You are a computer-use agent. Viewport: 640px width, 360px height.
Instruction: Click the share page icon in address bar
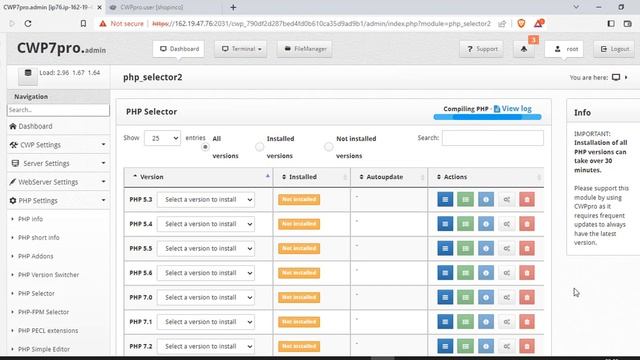click(502, 24)
